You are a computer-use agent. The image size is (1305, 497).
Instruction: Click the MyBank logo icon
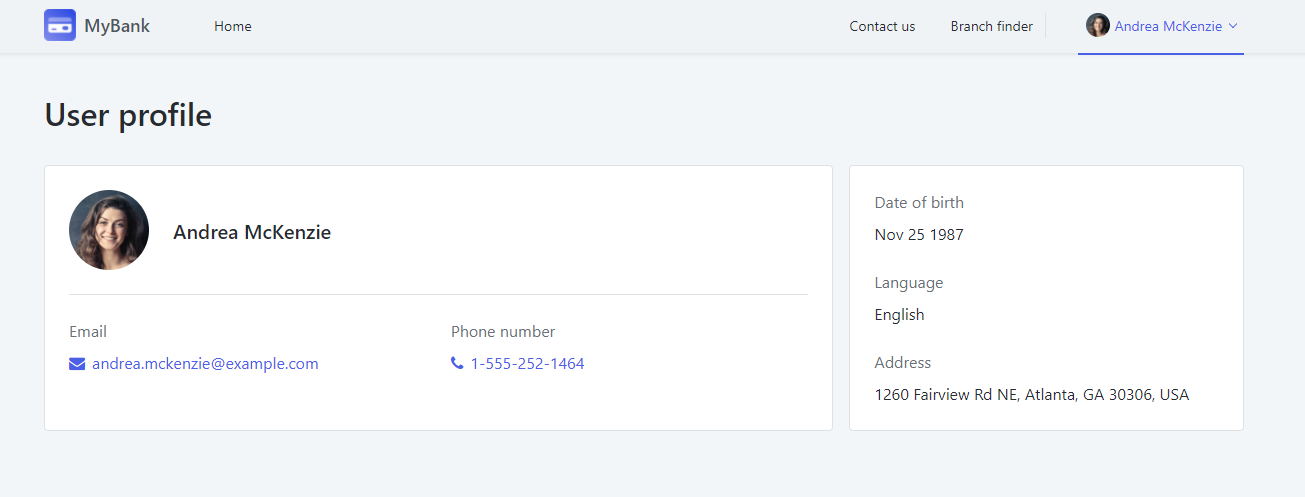coord(60,25)
